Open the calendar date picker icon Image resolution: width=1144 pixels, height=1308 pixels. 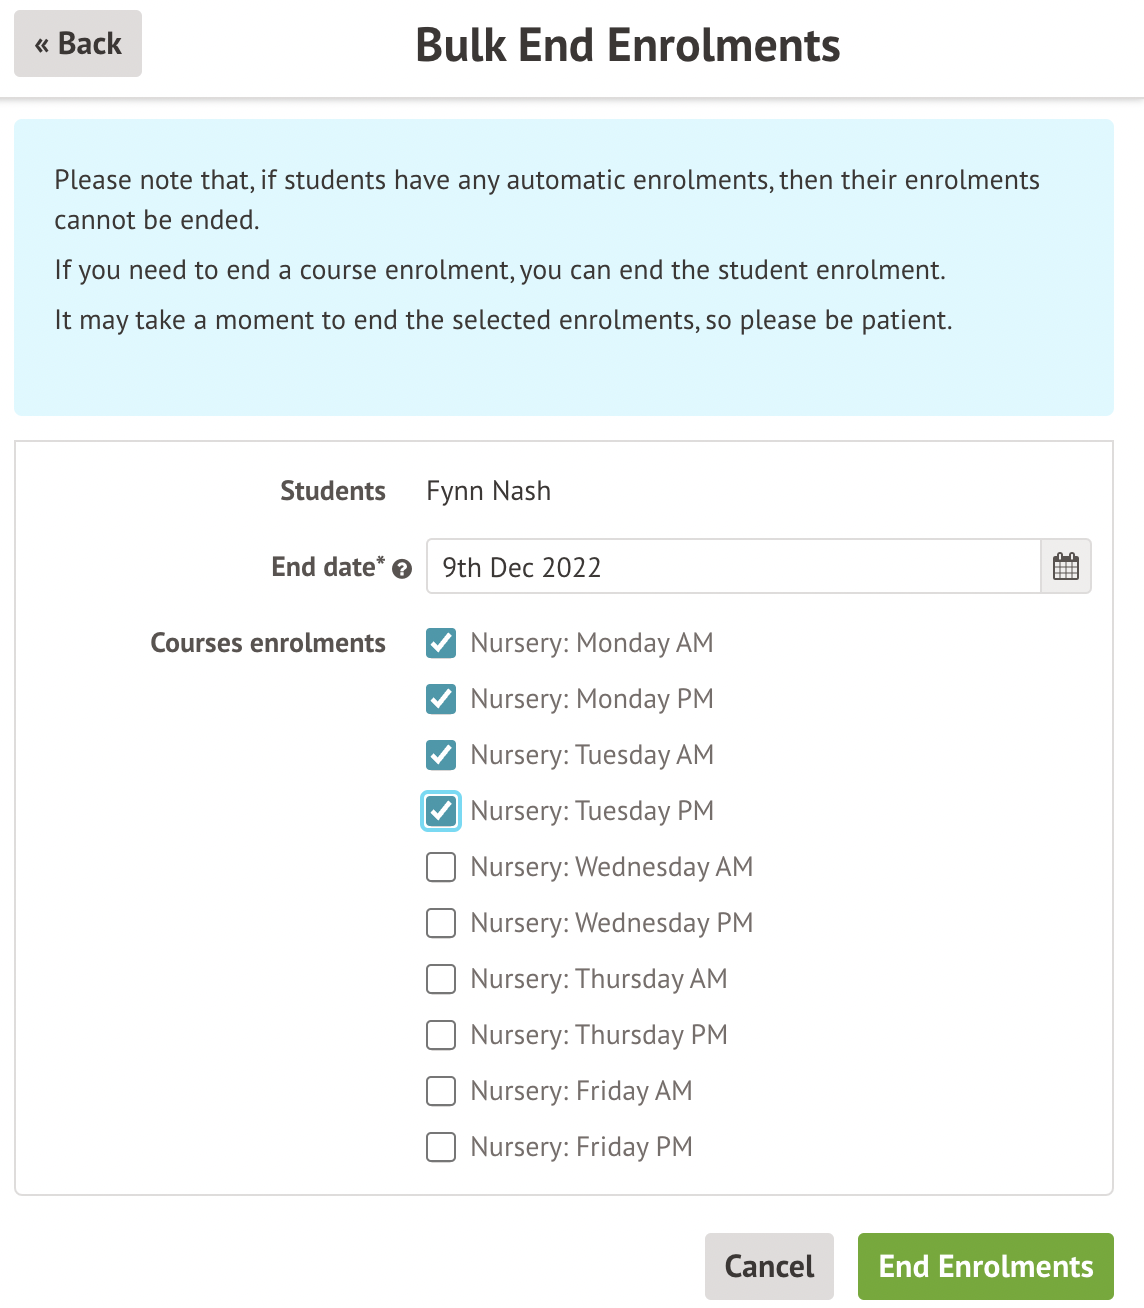(1066, 567)
